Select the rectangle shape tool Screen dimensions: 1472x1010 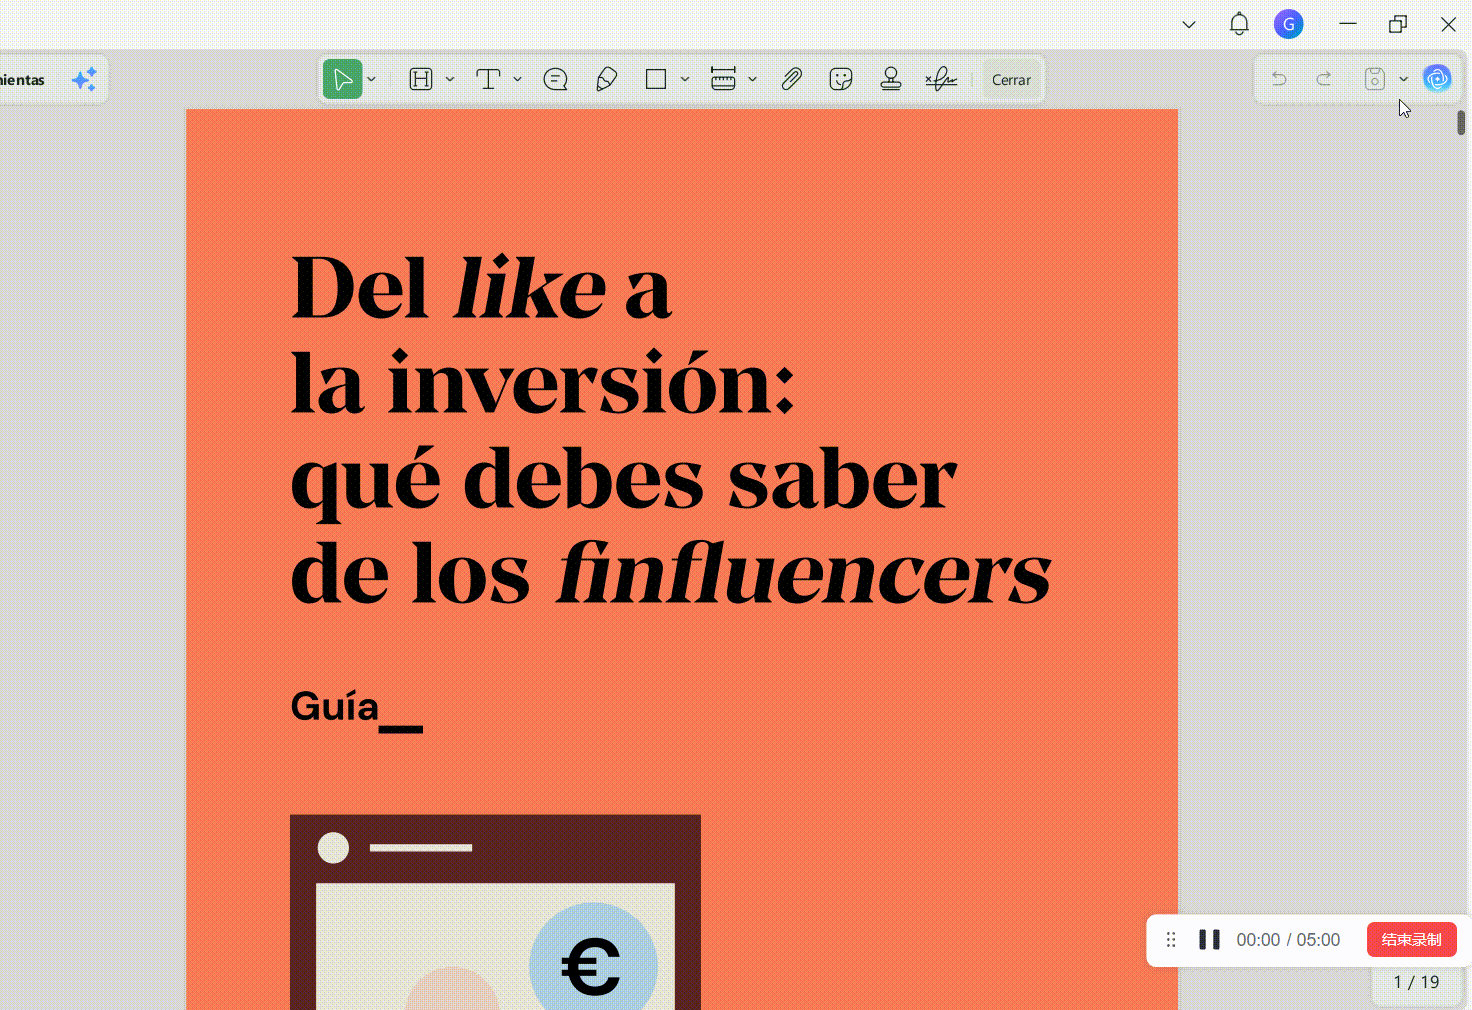pos(656,79)
